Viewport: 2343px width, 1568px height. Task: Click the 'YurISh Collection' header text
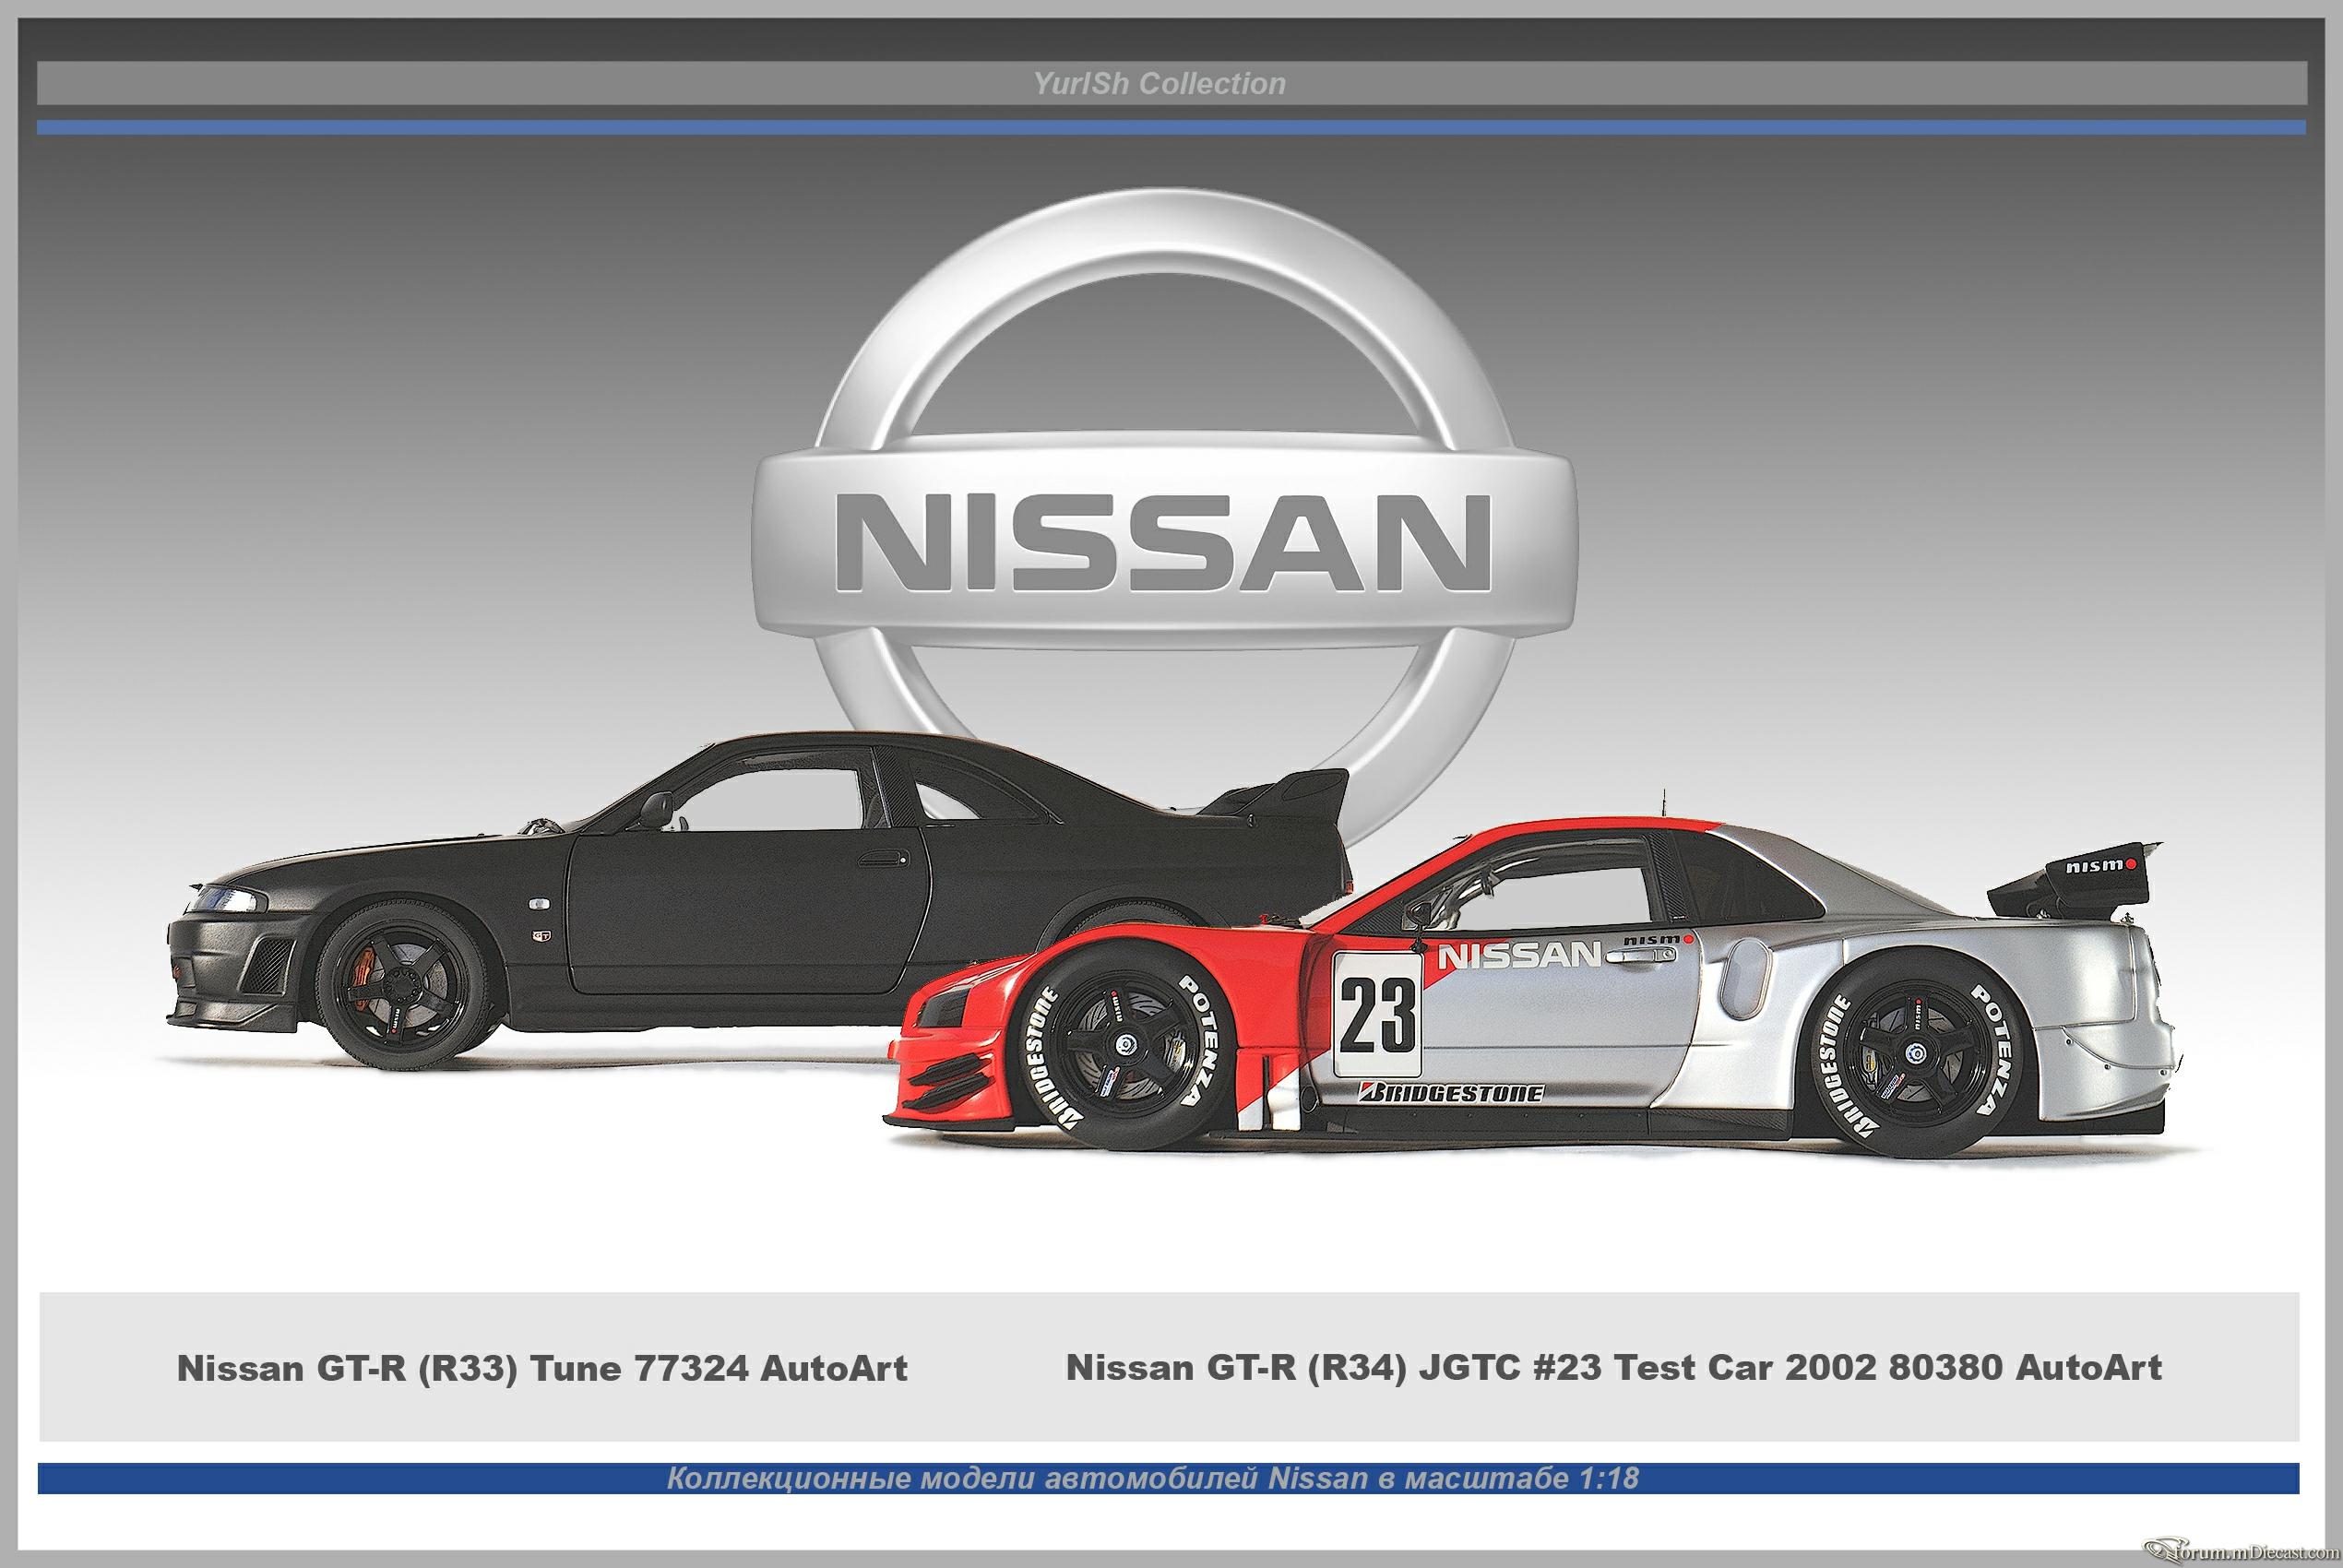(1159, 84)
